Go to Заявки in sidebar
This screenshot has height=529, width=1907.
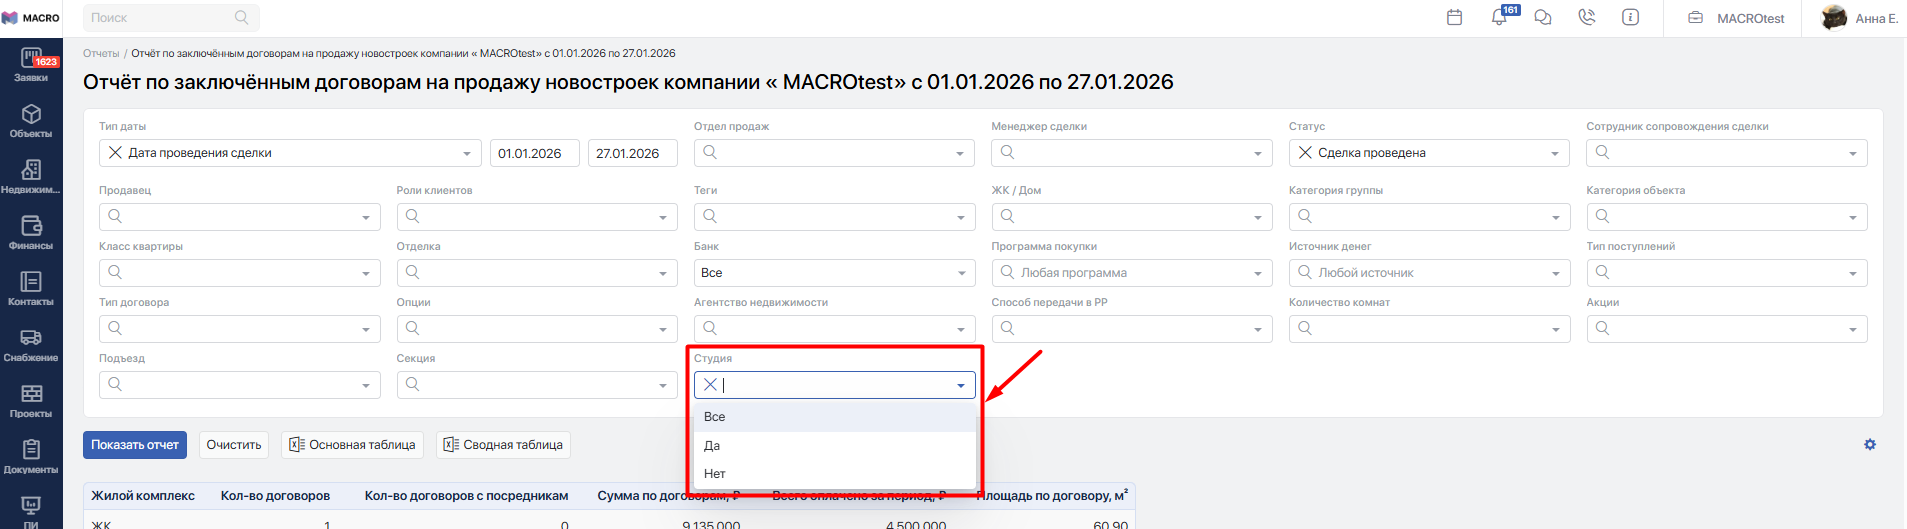[31, 65]
